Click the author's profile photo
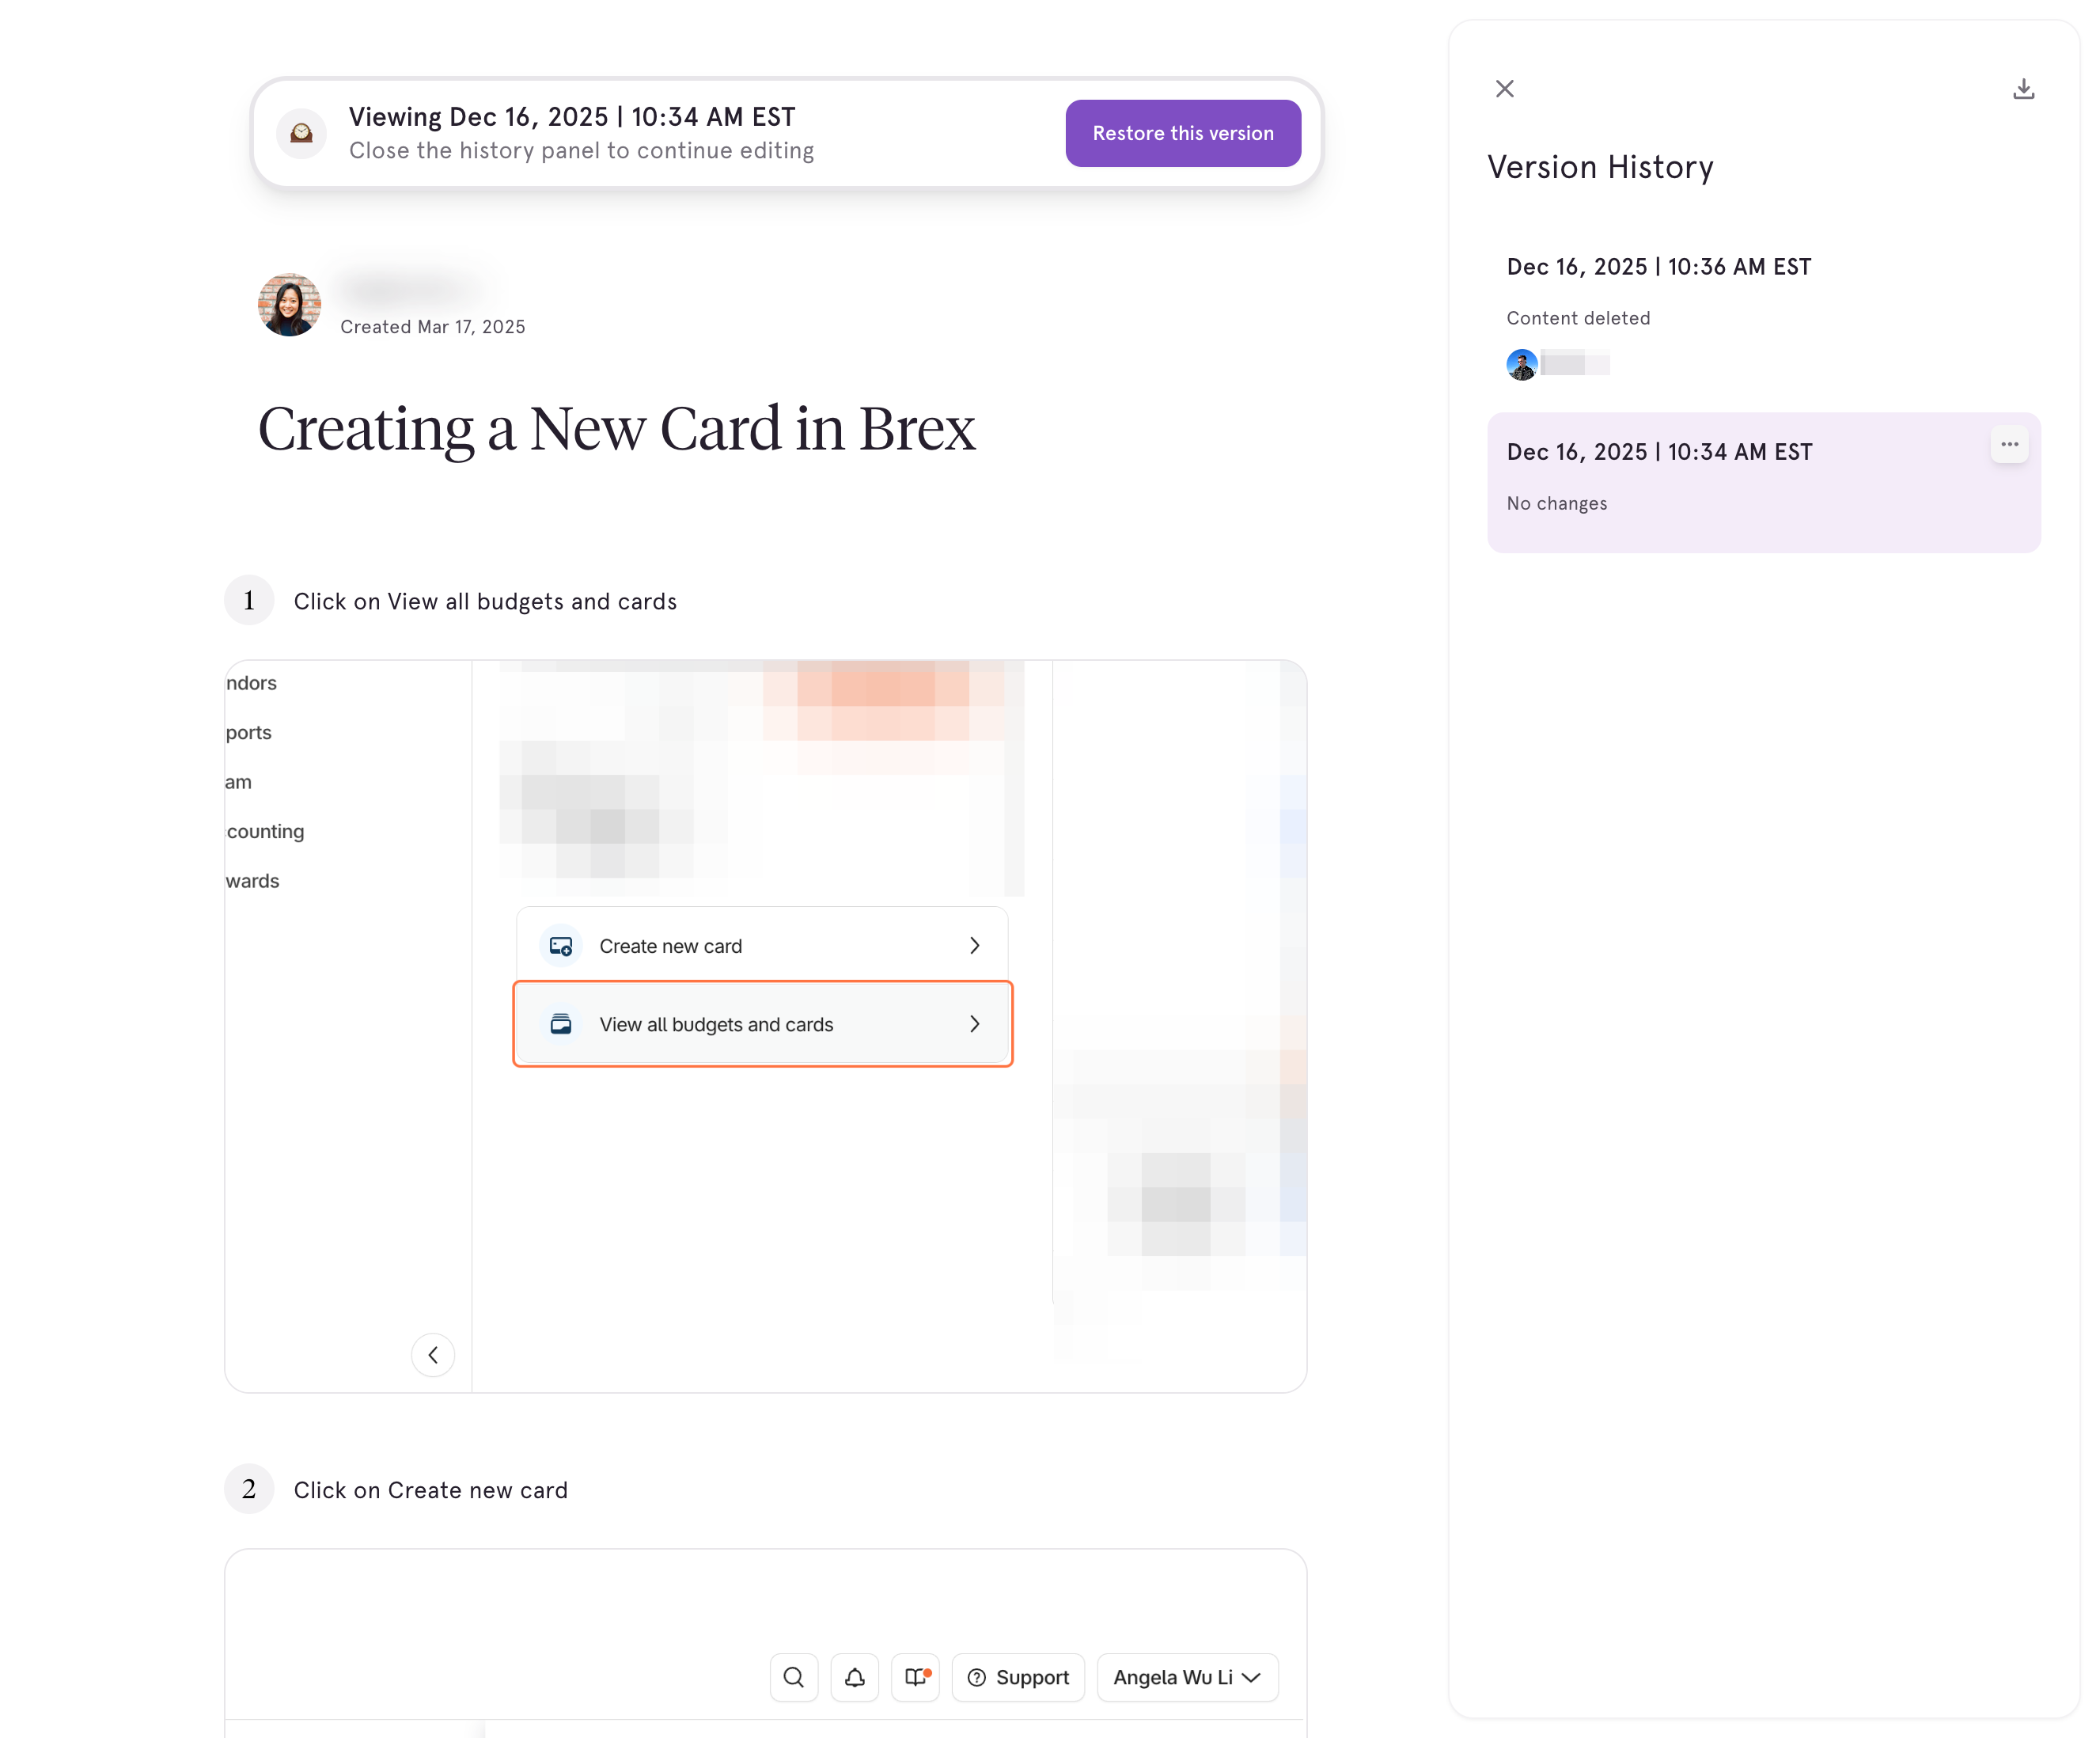 tap(289, 304)
